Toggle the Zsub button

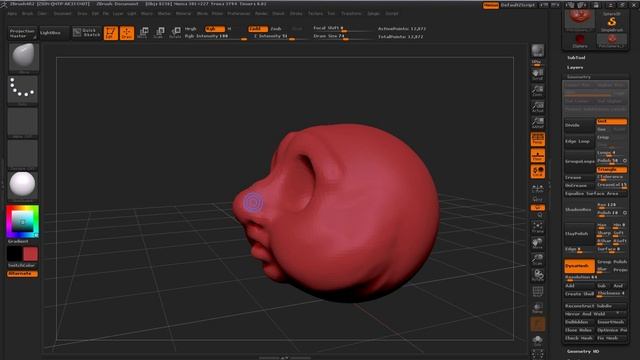[276, 29]
